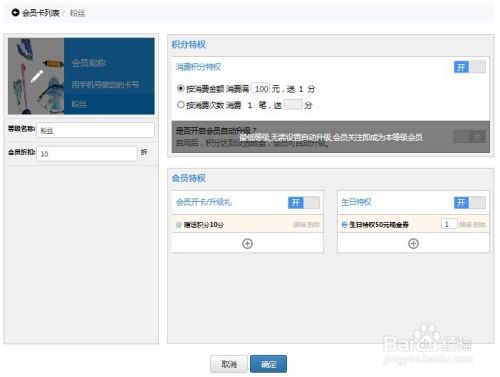Click the 确定 button
500x377 pixels.
coord(268,364)
